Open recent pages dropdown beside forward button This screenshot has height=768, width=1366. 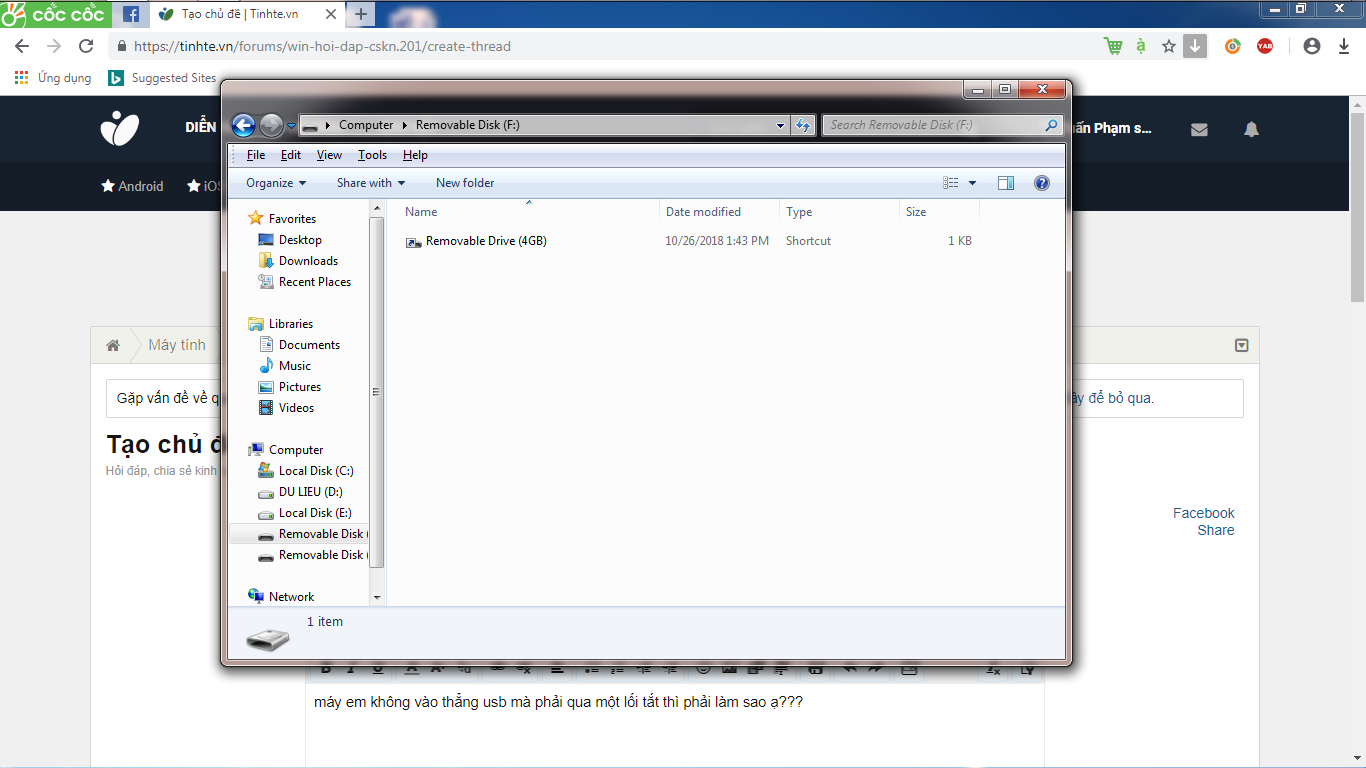[291, 126]
